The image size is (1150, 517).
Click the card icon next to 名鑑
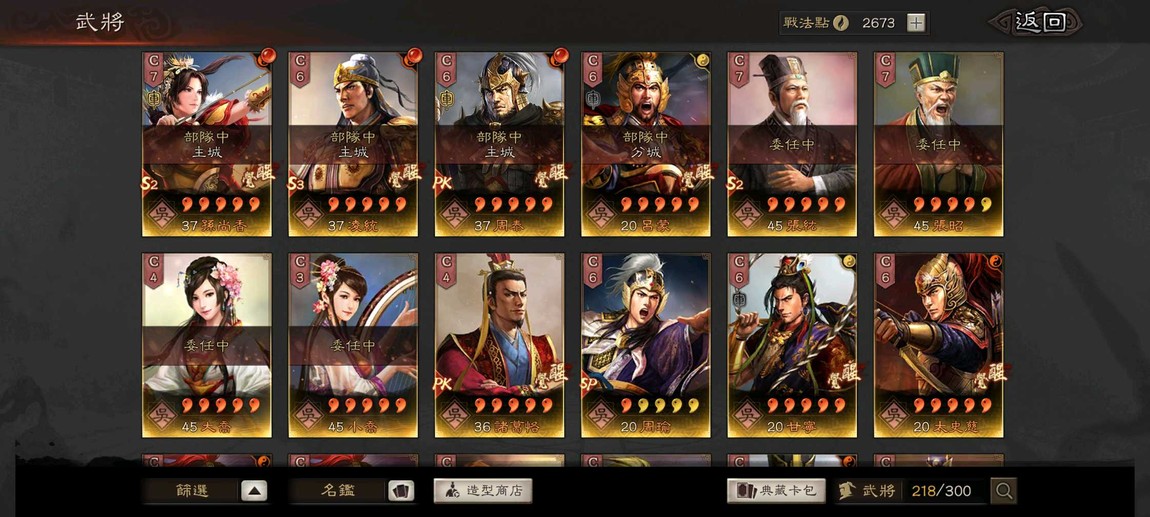[400, 491]
